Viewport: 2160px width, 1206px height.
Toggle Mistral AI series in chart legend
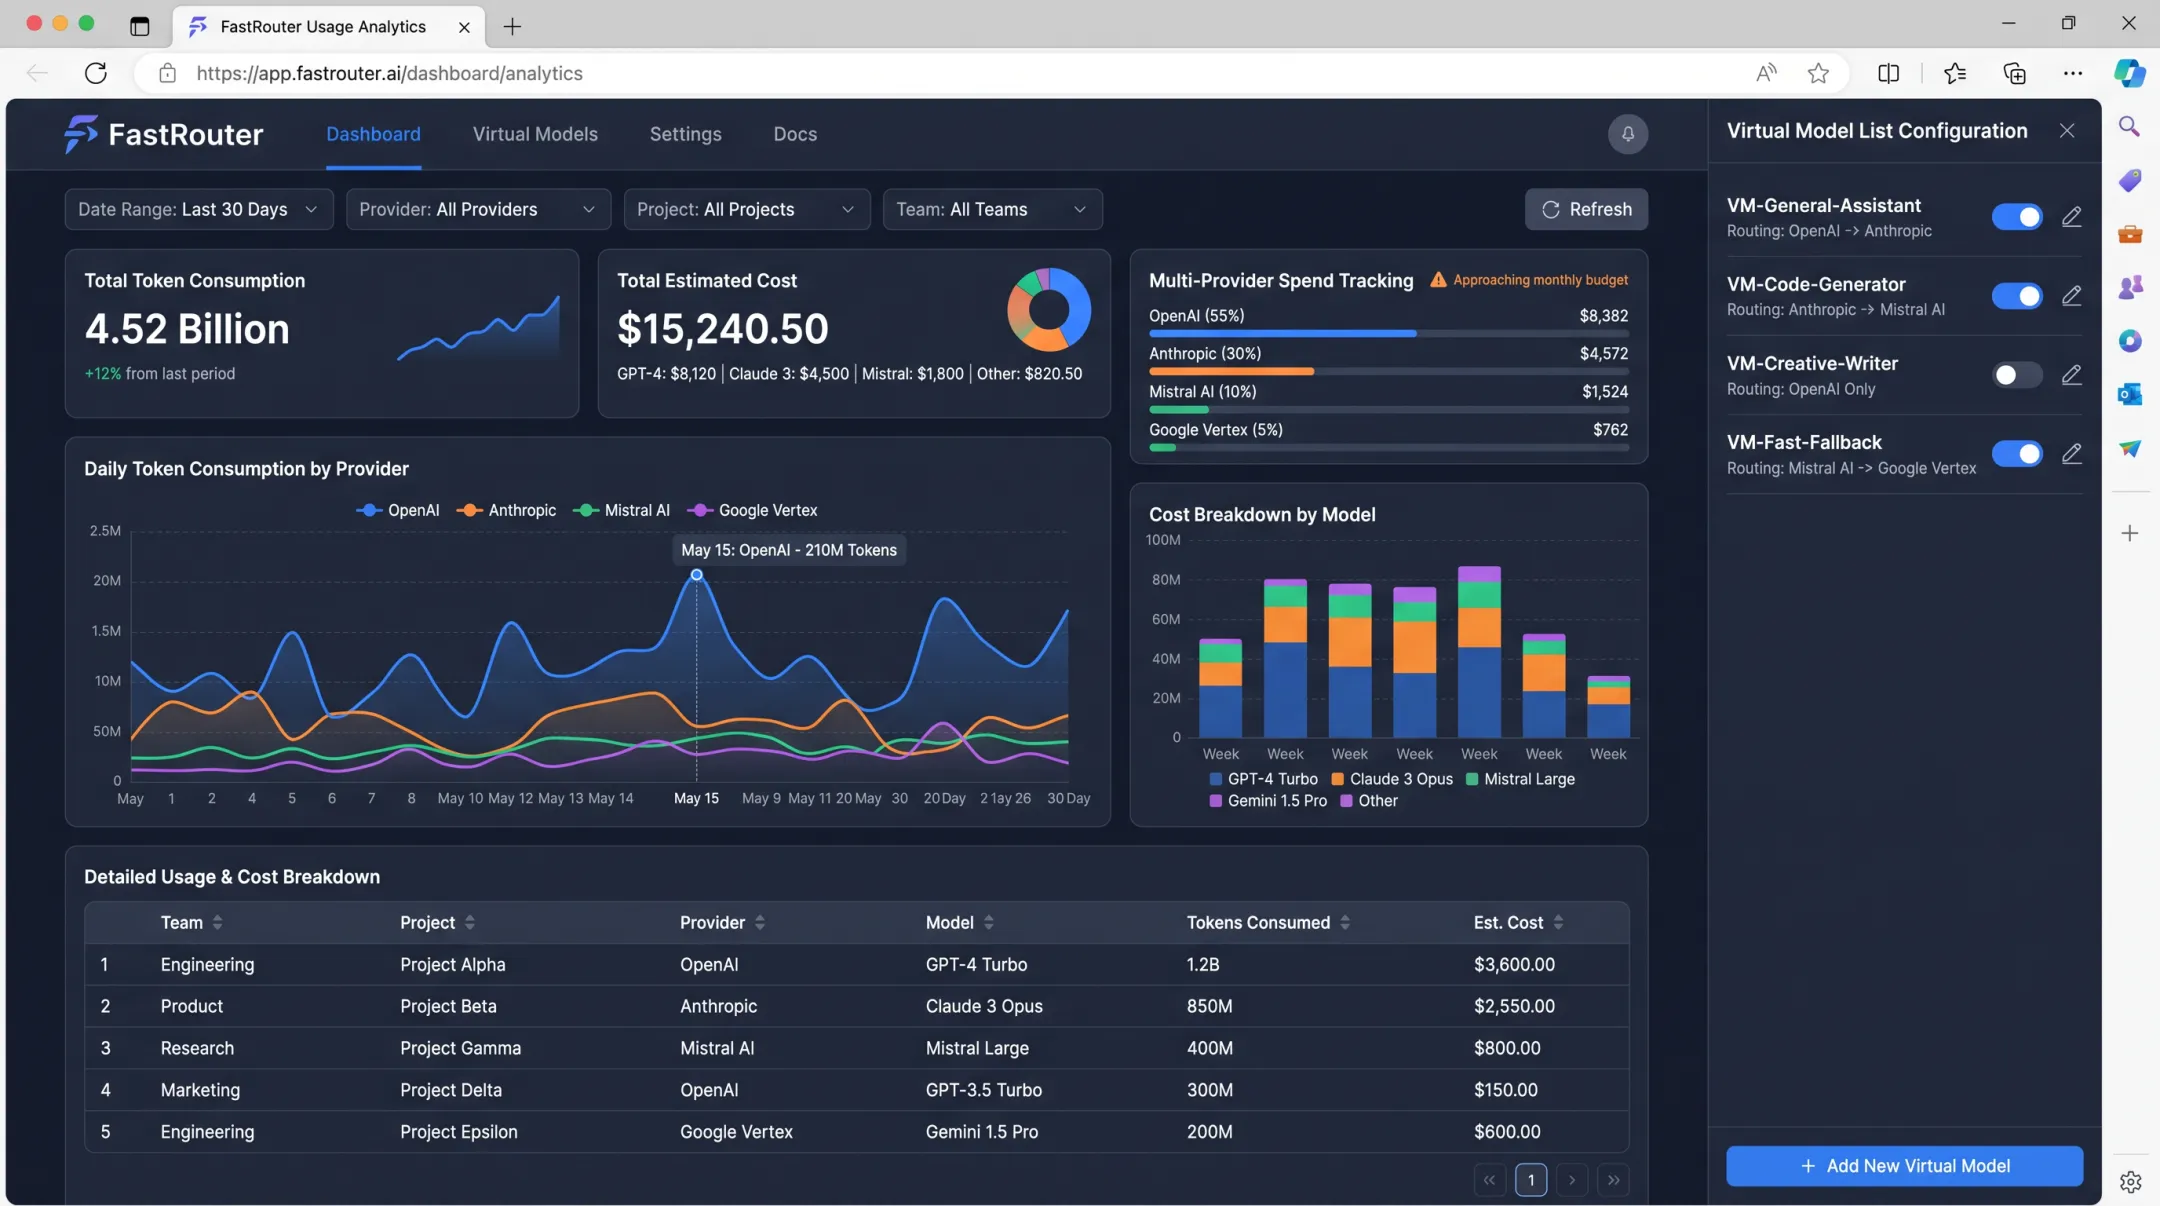621,510
